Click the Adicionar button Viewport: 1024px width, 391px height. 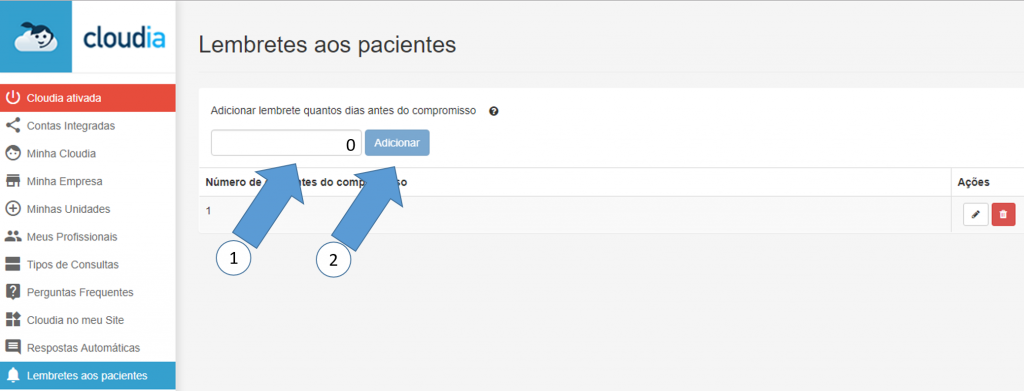[397, 143]
